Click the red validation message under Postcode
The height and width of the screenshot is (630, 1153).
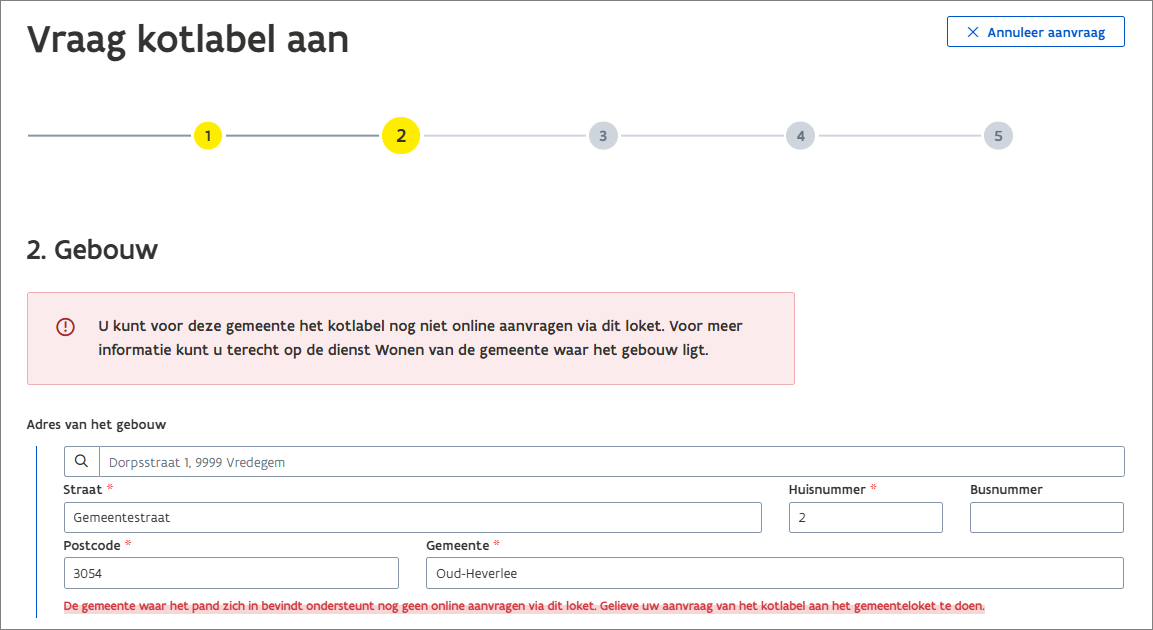524,606
